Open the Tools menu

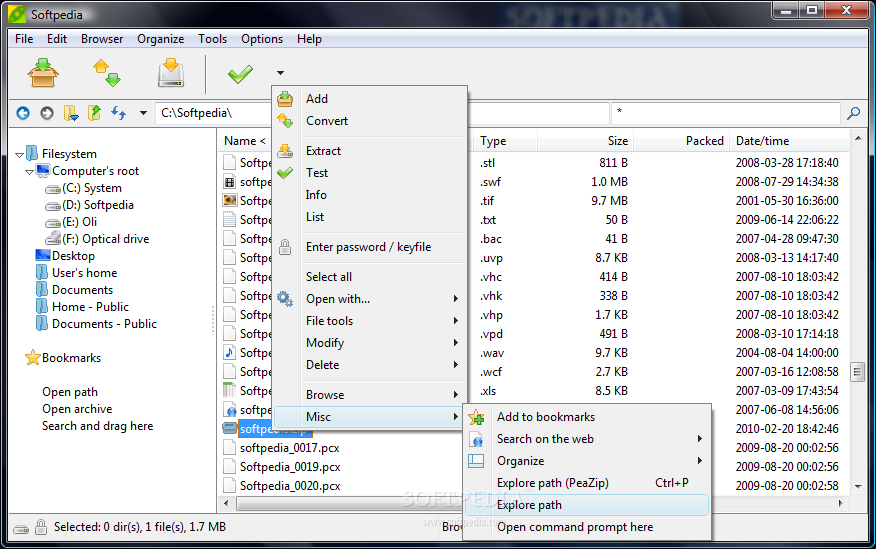(x=212, y=39)
